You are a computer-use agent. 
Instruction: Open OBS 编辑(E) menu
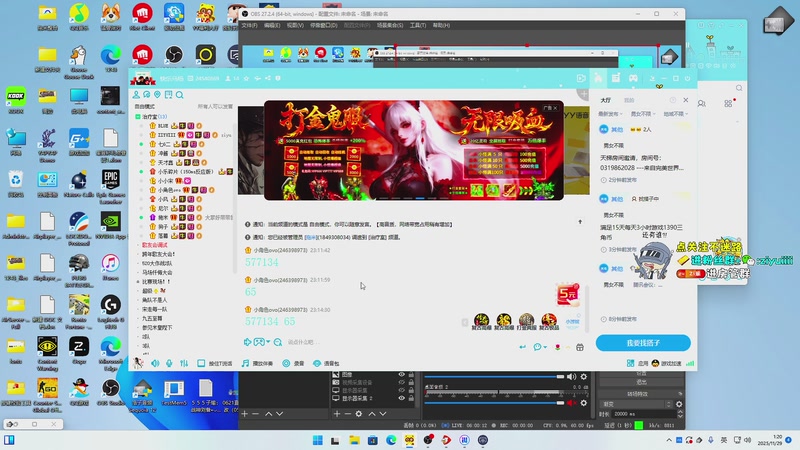click(x=272, y=25)
